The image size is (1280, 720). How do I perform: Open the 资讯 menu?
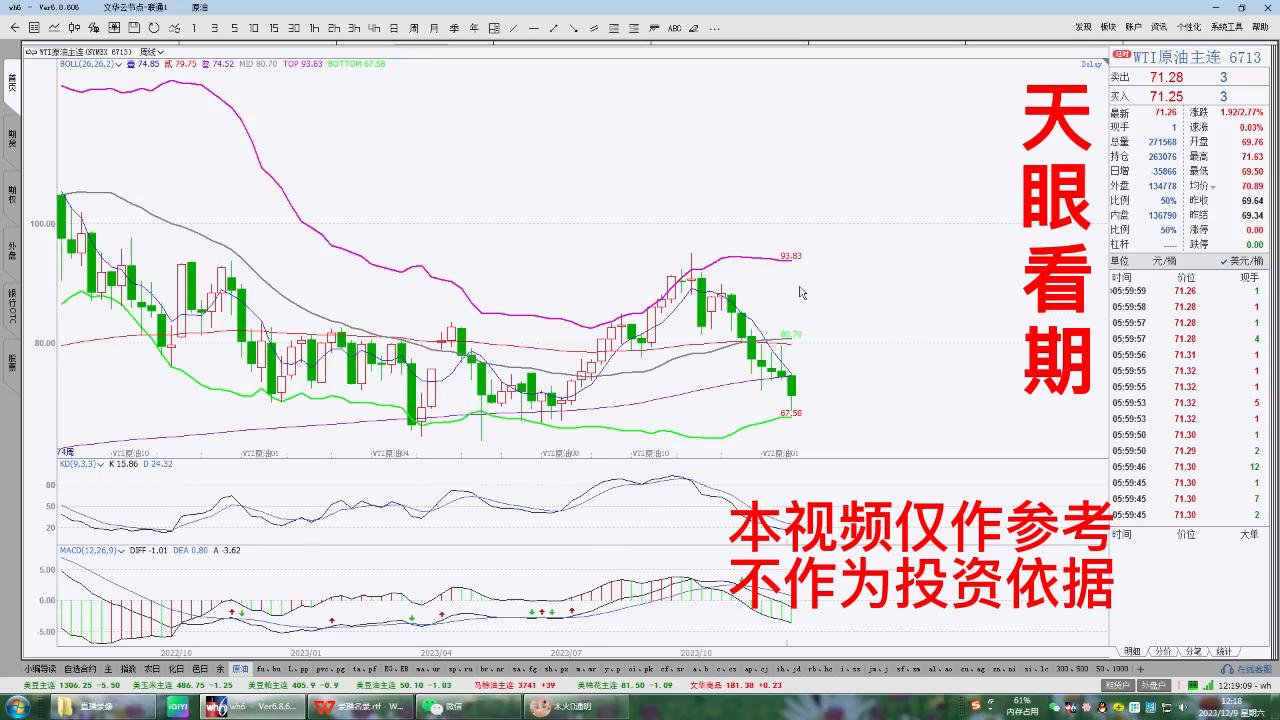point(1158,28)
